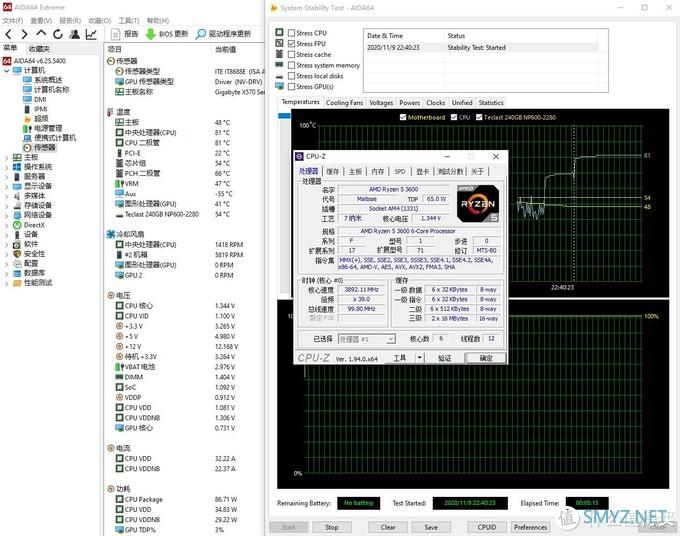Open the 工具 dropdown arrow in CPU-Z
This screenshot has height=536, width=680.
419,358
